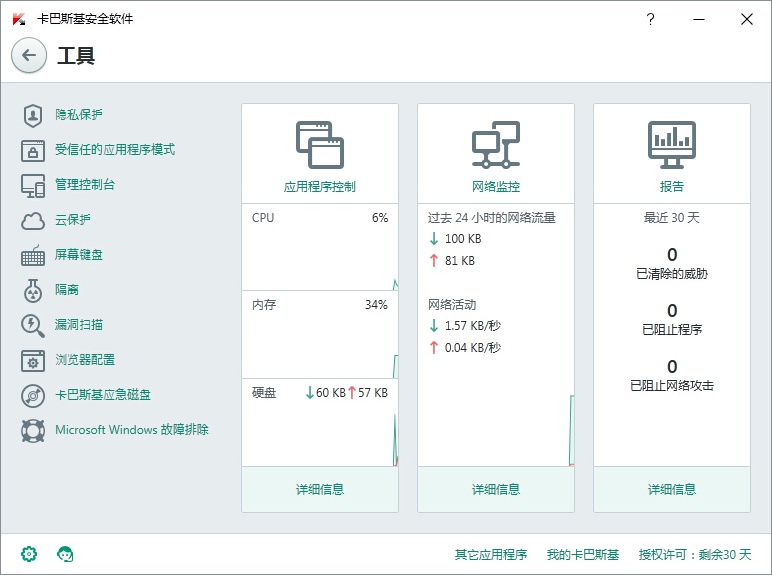Close the Kaspersky window
The height and width of the screenshot is (575, 772).
pyautogui.click(x=746, y=19)
